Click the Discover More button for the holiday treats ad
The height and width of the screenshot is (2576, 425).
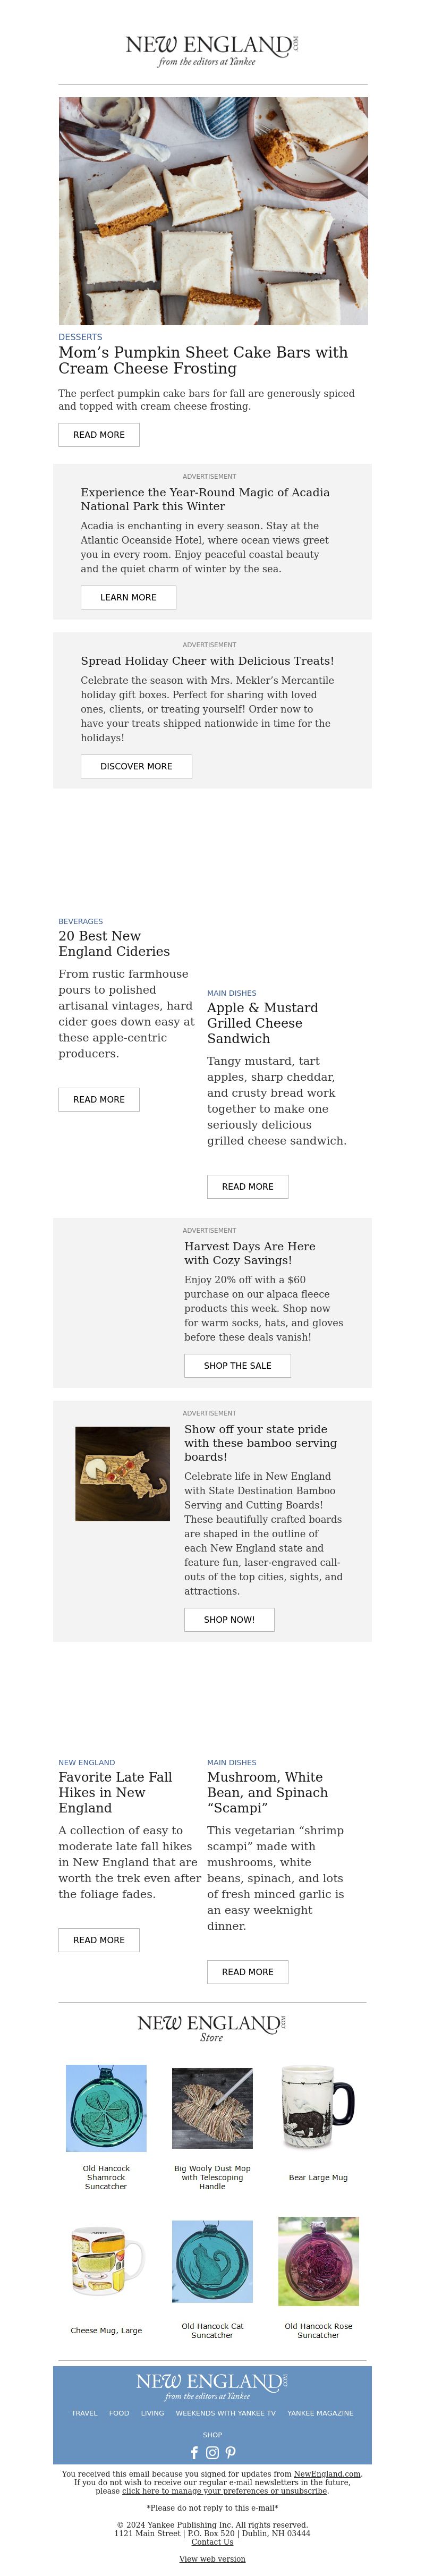point(136,766)
